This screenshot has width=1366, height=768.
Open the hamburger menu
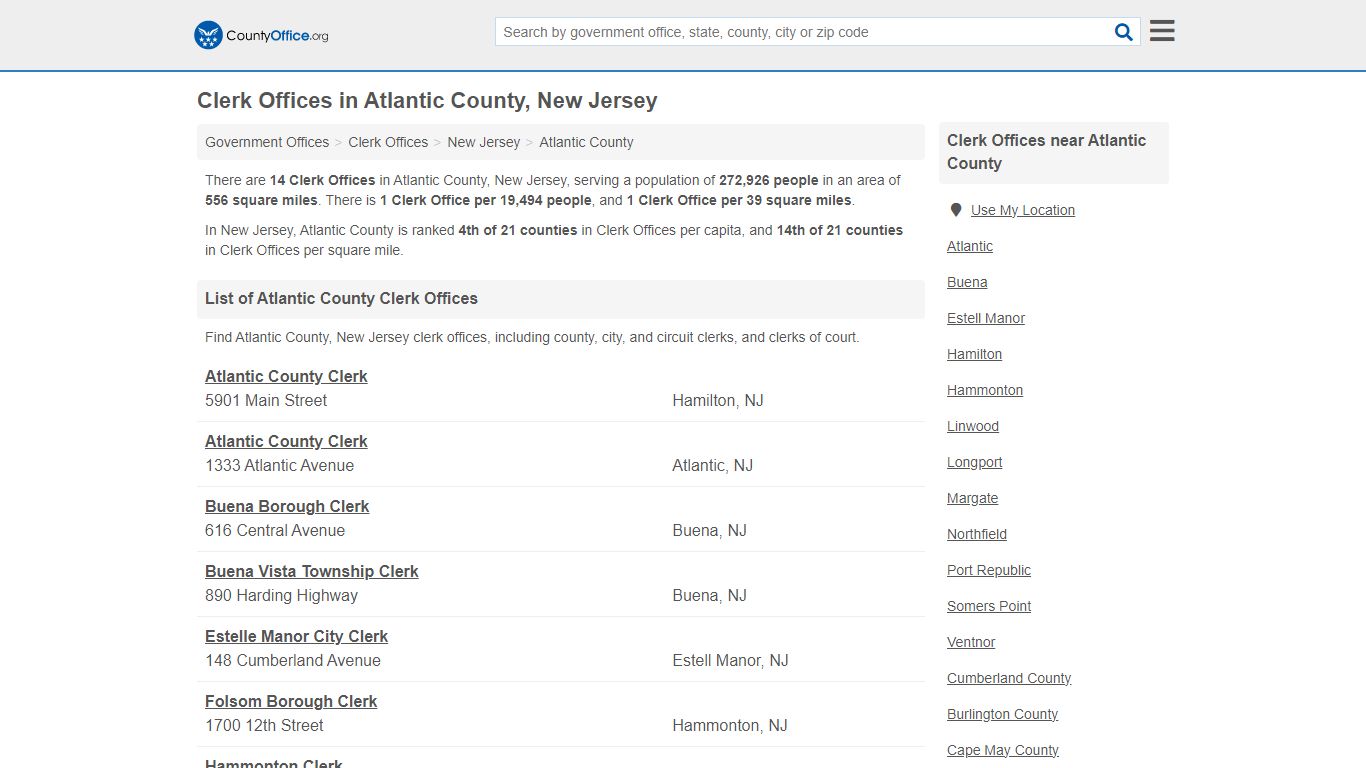pyautogui.click(x=1162, y=31)
